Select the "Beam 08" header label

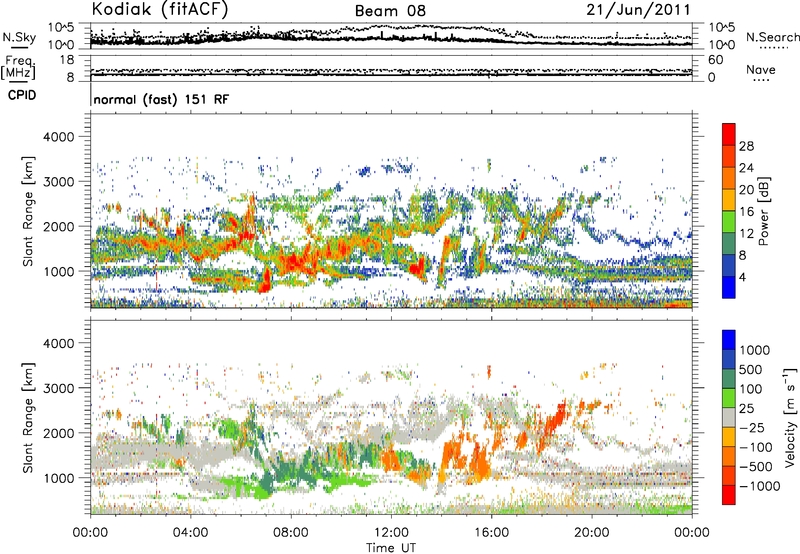pyautogui.click(x=390, y=11)
